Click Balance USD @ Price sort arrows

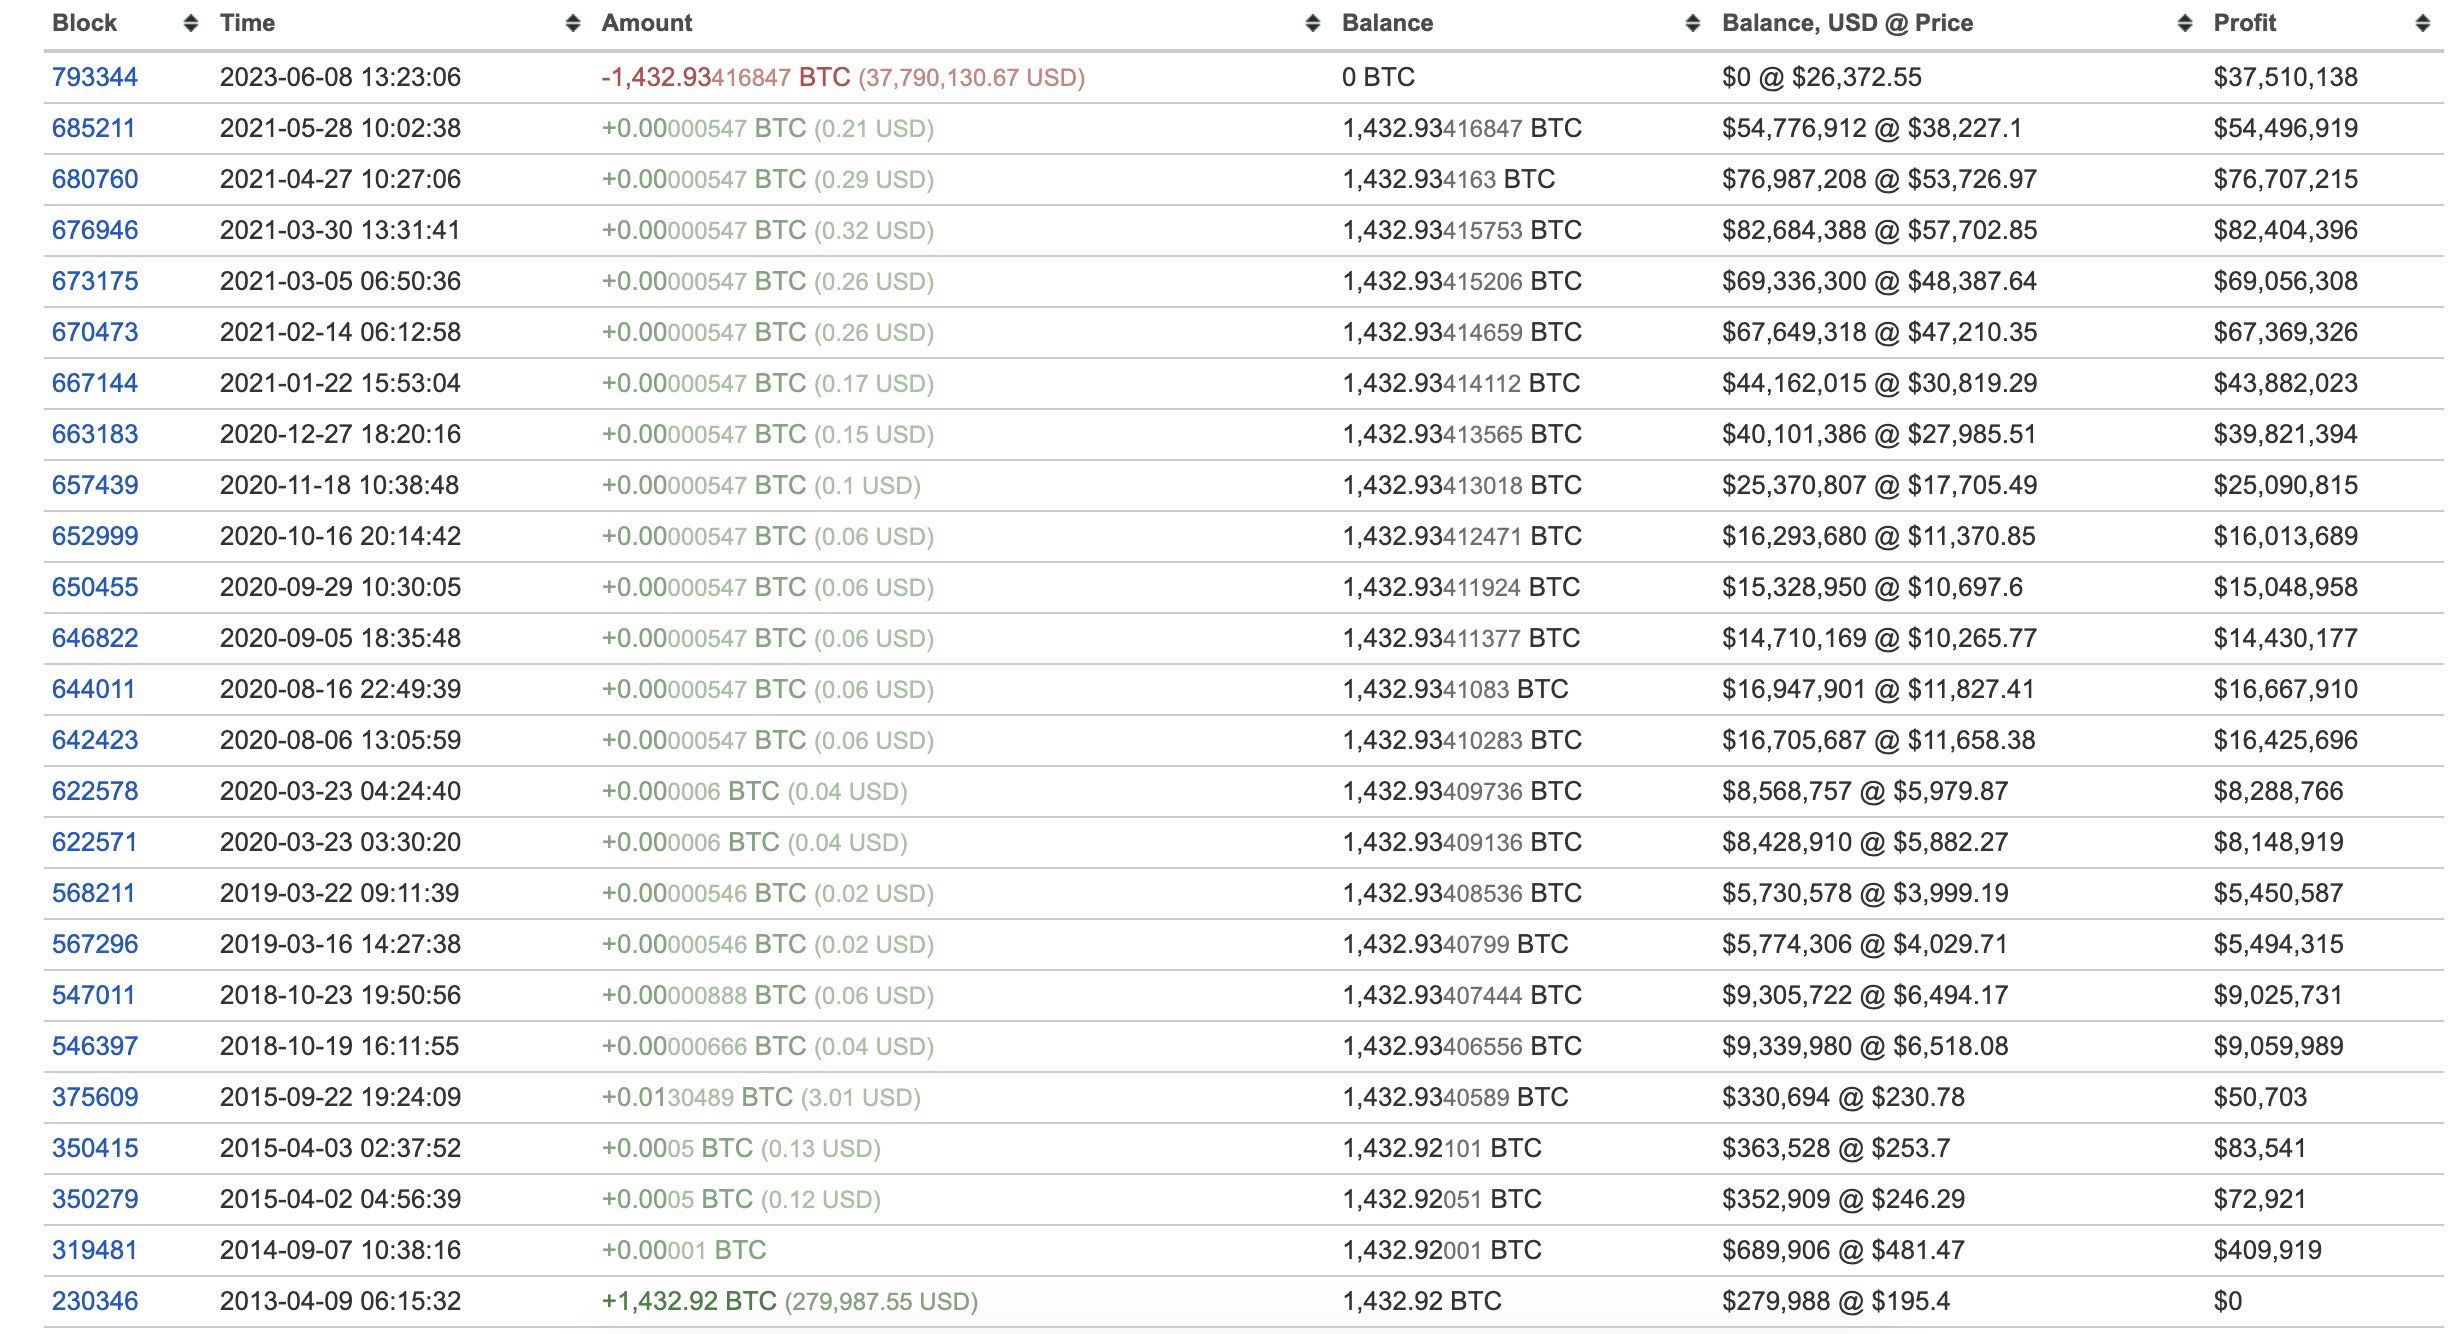[2185, 23]
